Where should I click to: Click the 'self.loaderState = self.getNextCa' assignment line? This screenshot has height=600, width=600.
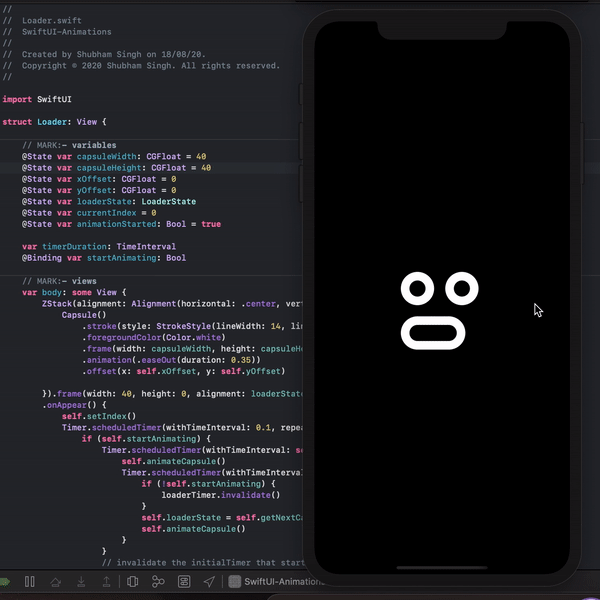point(222,518)
